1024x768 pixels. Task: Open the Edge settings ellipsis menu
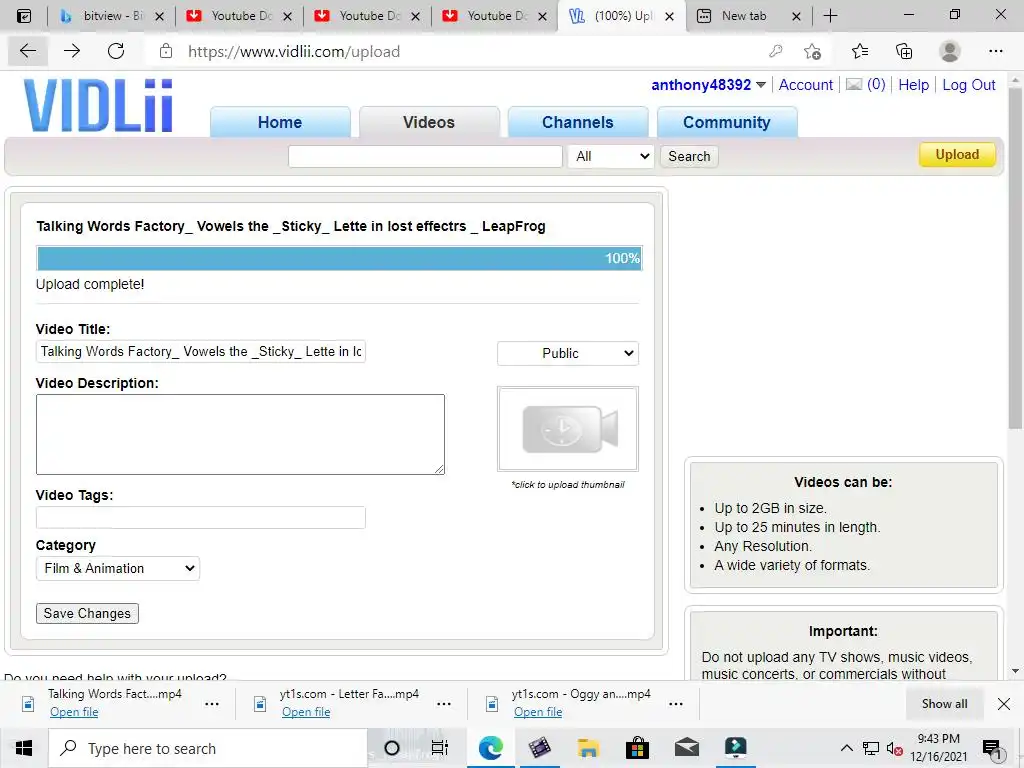click(x=995, y=51)
